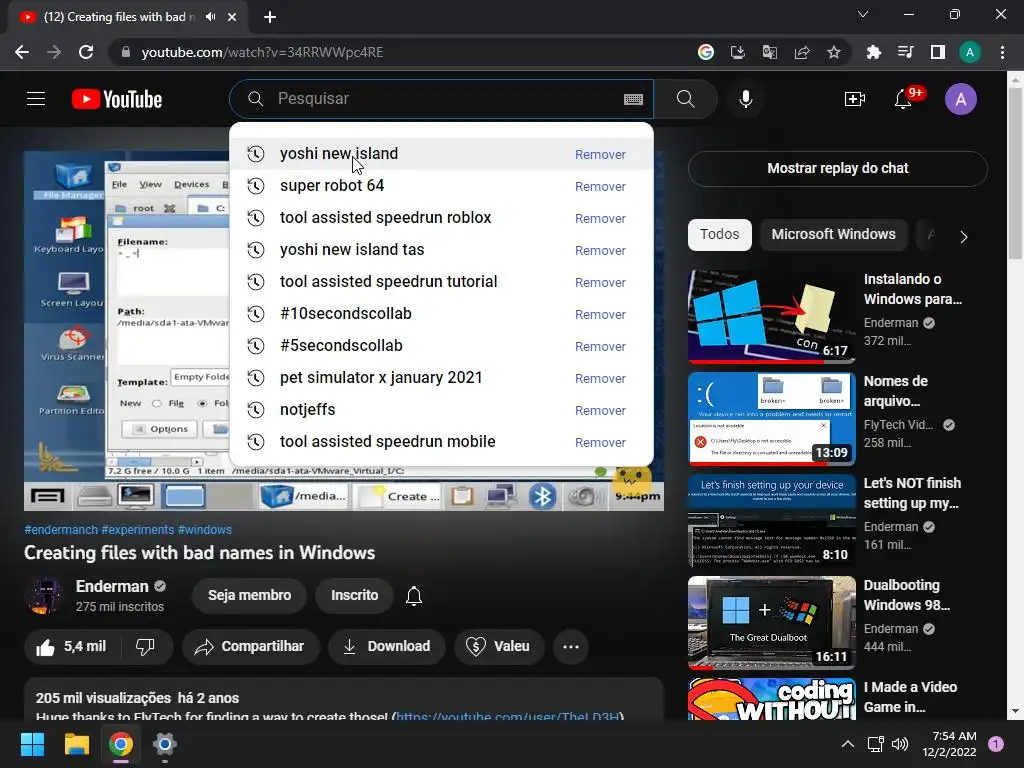1024x768 pixels.
Task: Click the URL address bar
Action: [405, 52]
